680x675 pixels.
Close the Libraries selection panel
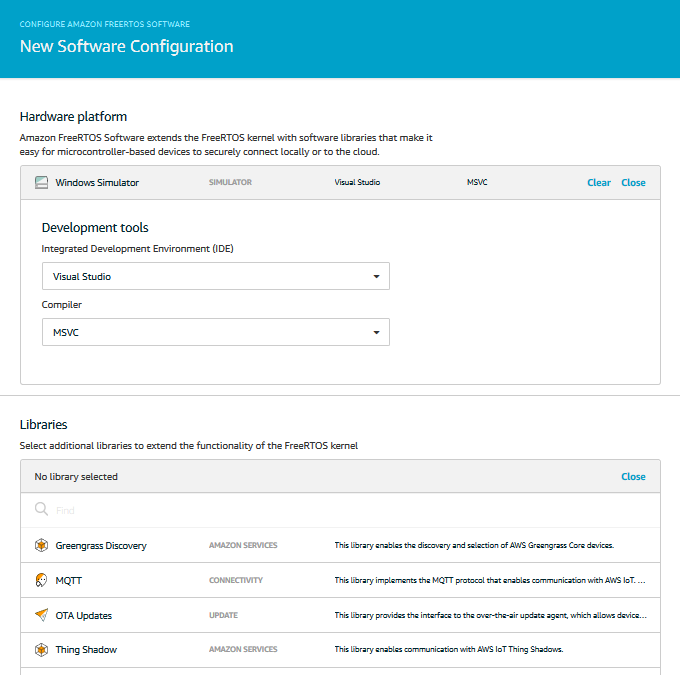coord(633,477)
